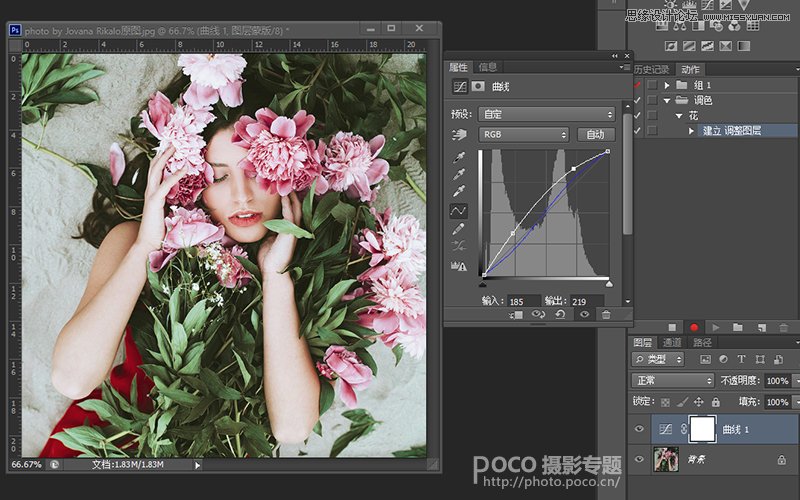This screenshot has width=800, height=500.
Task: Play the selected action
Action: [x=716, y=328]
